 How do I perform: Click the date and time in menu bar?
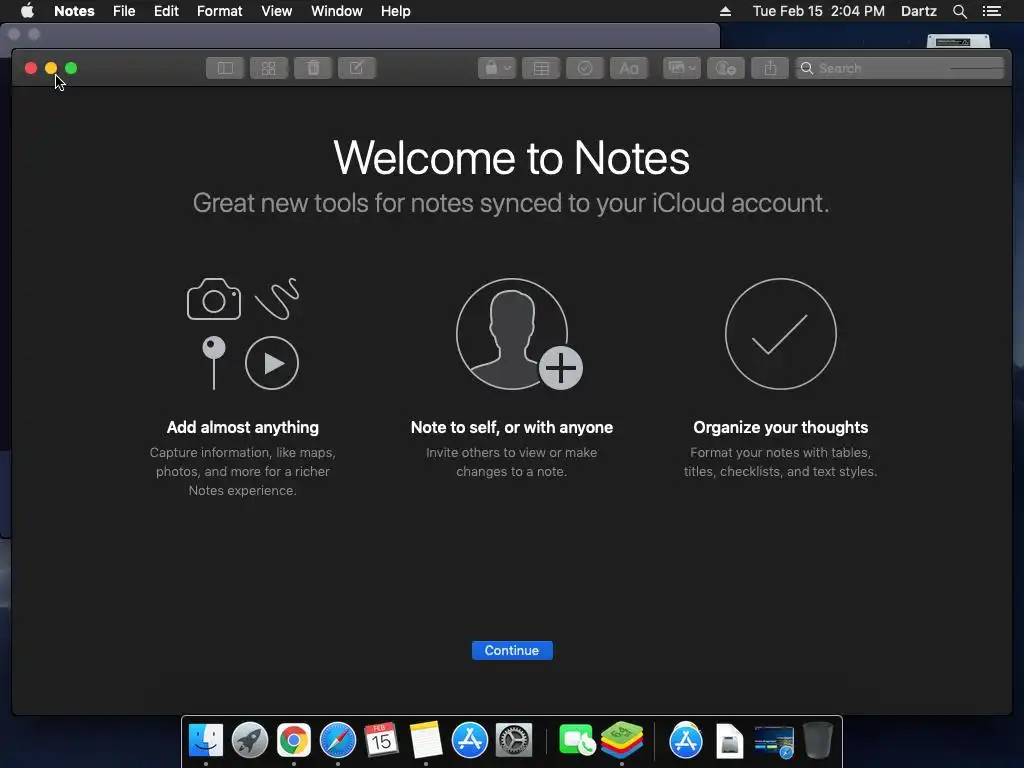[818, 11]
